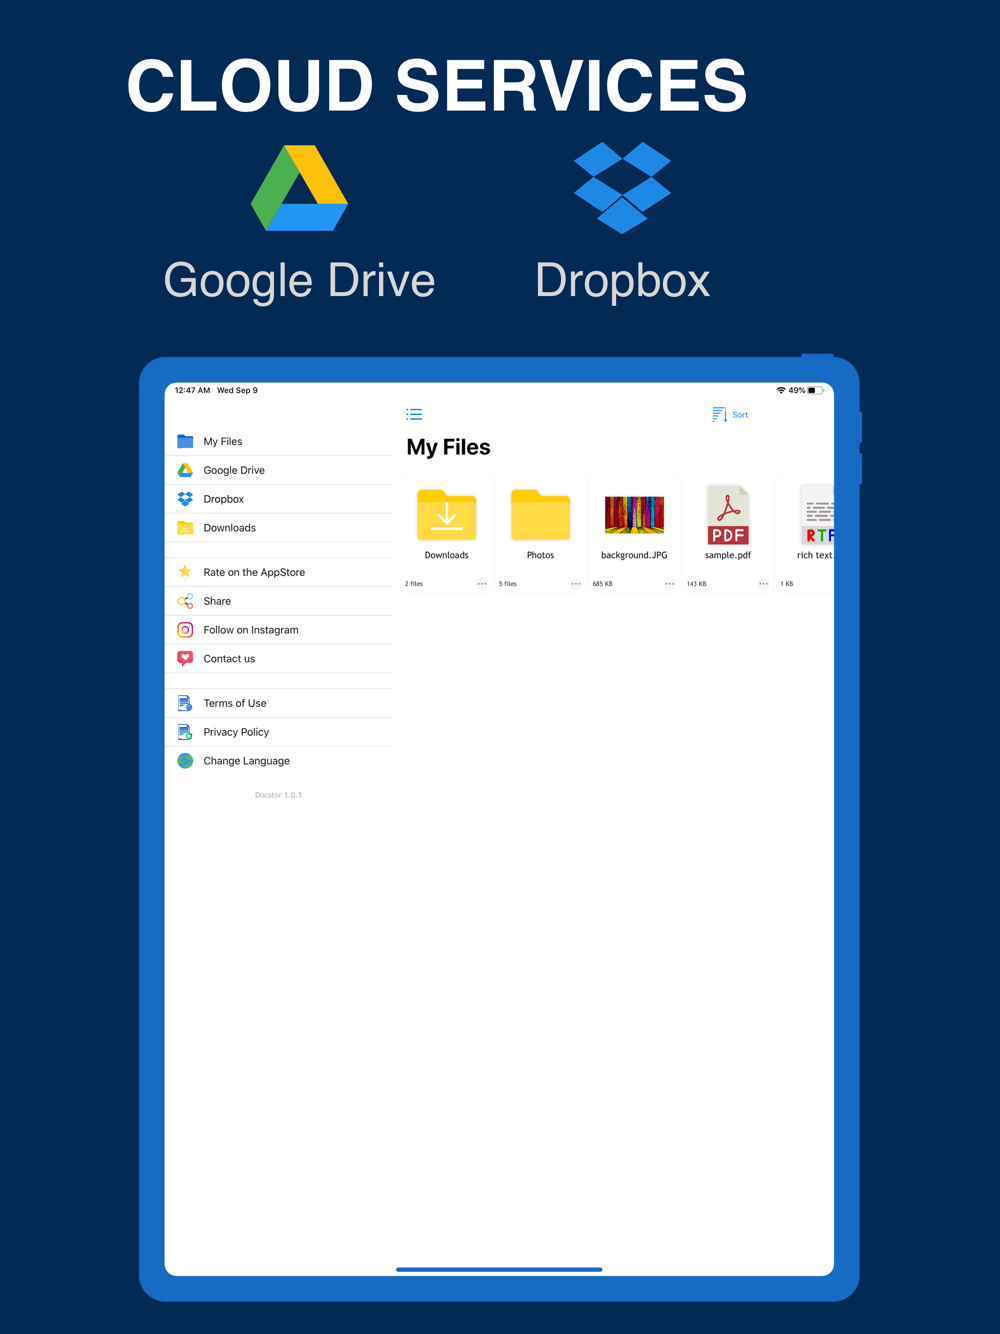The width and height of the screenshot is (1000, 1334).
Task: Select the Downloads sidebar entry
Action: click(x=279, y=528)
